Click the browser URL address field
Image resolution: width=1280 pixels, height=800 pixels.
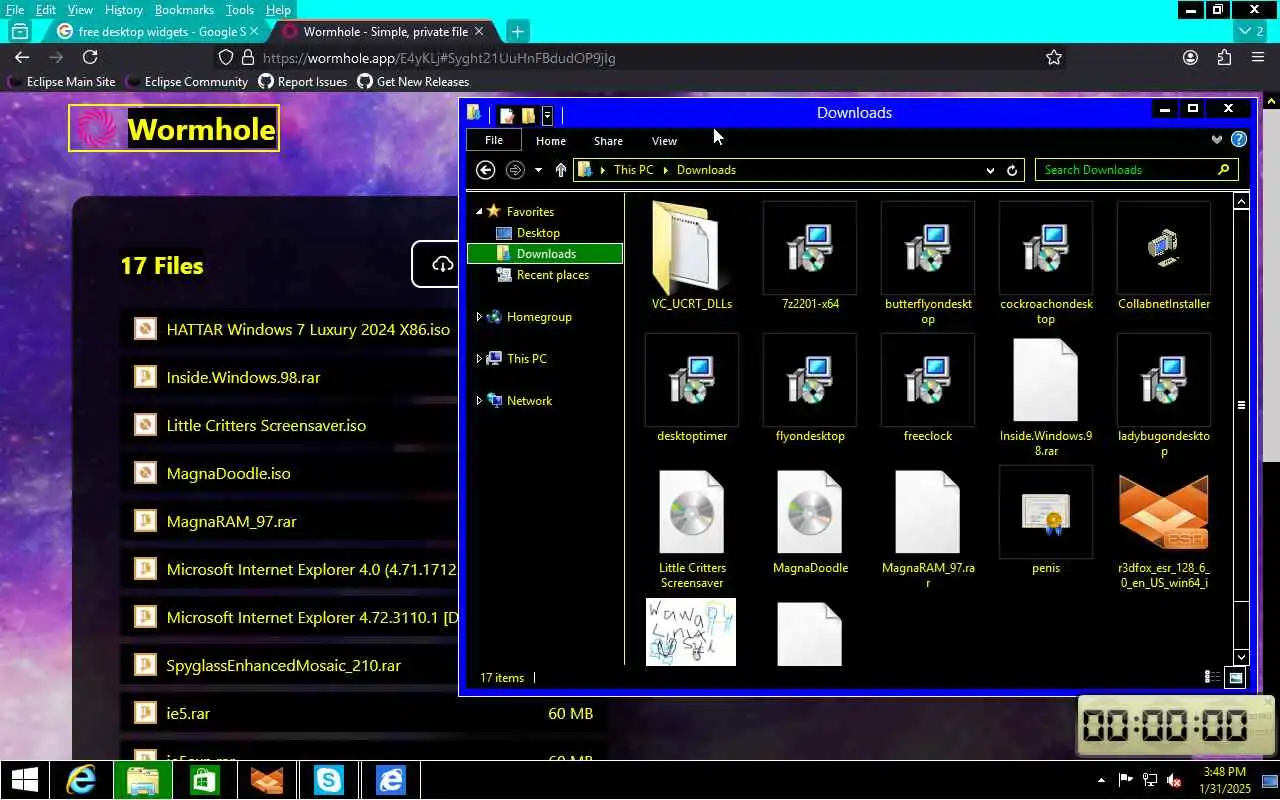pyautogui.click(x=640, y=58)
